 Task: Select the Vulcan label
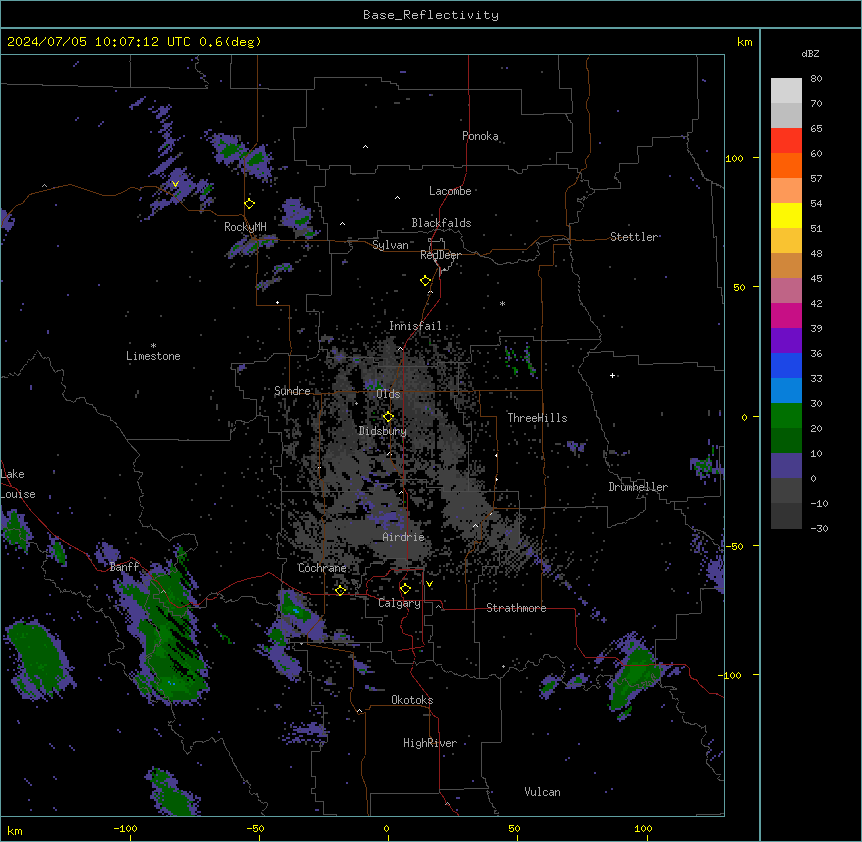tap(543, 792)
